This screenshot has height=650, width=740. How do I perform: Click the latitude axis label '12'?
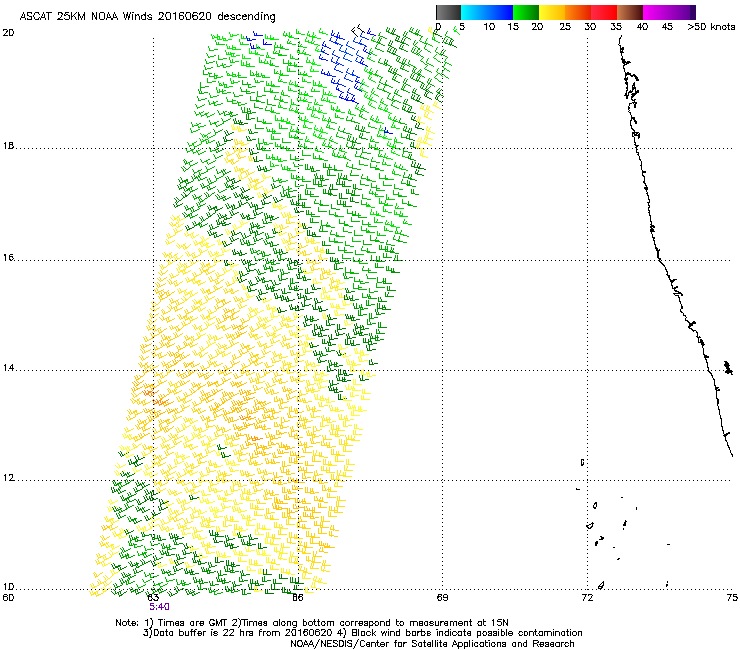tap(8, 478)
